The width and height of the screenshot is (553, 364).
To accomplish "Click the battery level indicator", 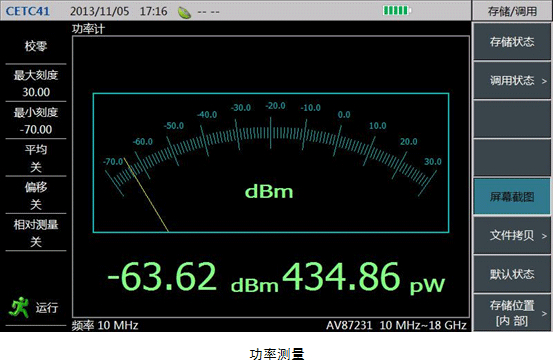I will pos(397,10).
